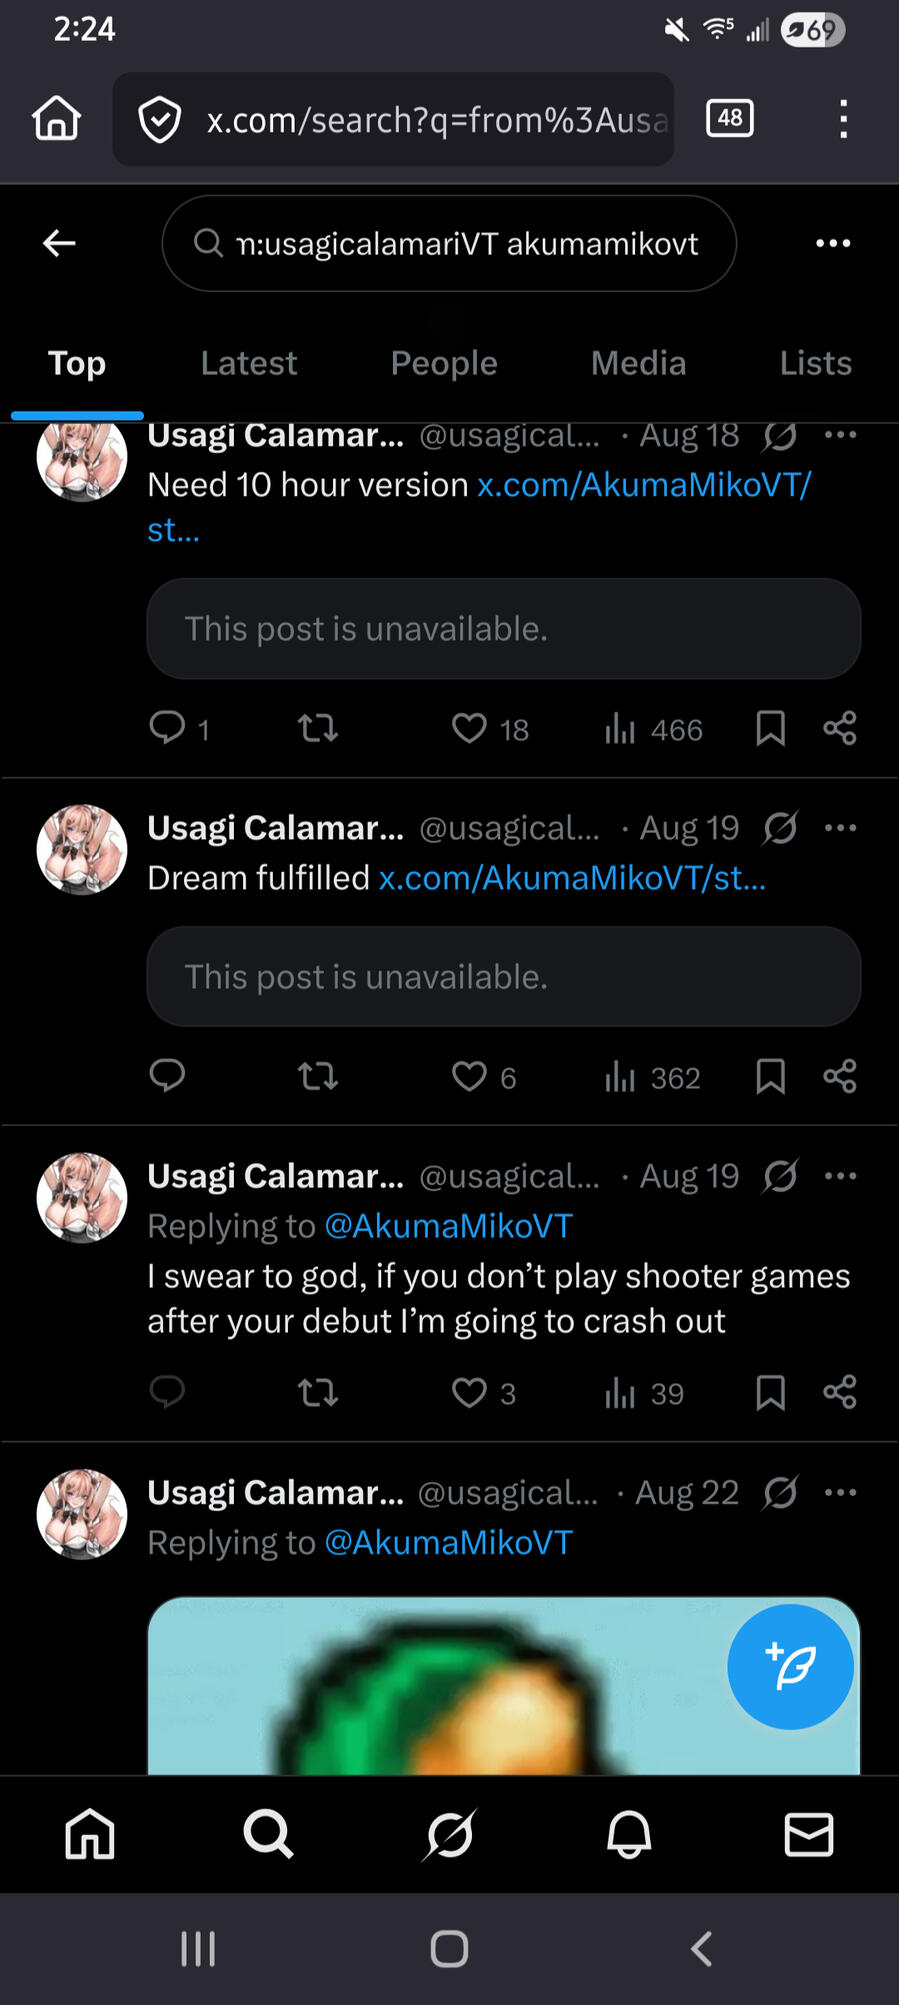Open the @AkumaMikoVT link in the shooter games reply

(448, 1226)
